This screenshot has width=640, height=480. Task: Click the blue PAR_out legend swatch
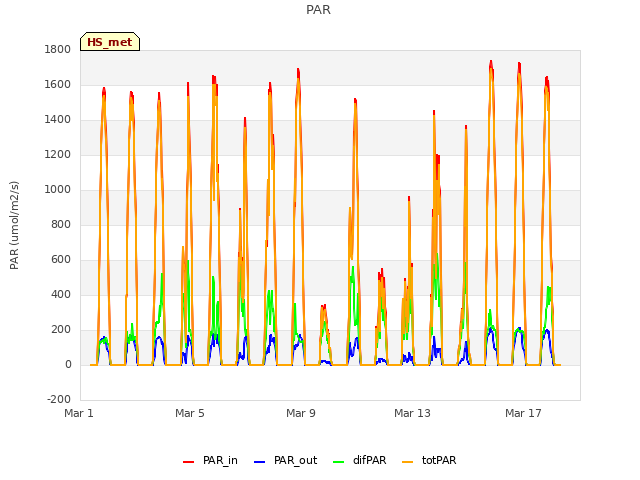click(x=259, y=462)
